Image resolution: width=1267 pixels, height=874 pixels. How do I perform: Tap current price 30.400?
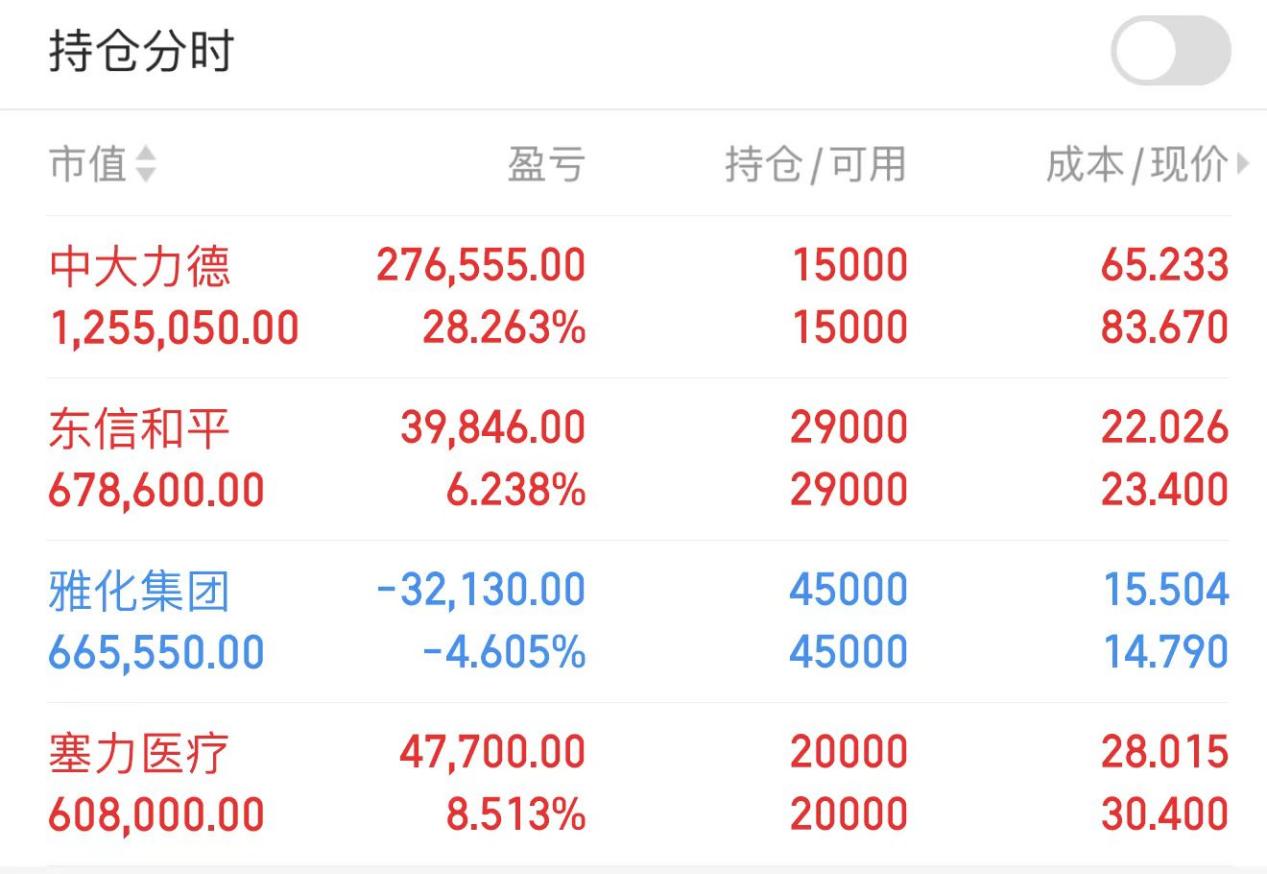[1164, 814]
